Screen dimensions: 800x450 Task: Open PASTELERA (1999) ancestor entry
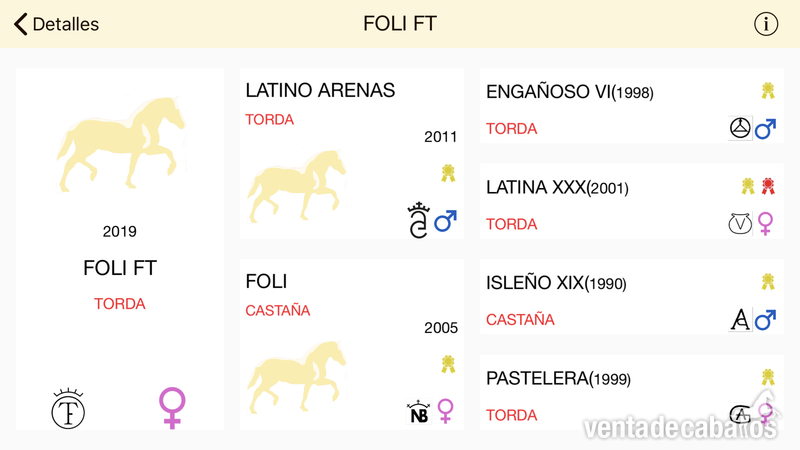click(x=632, y=392)
